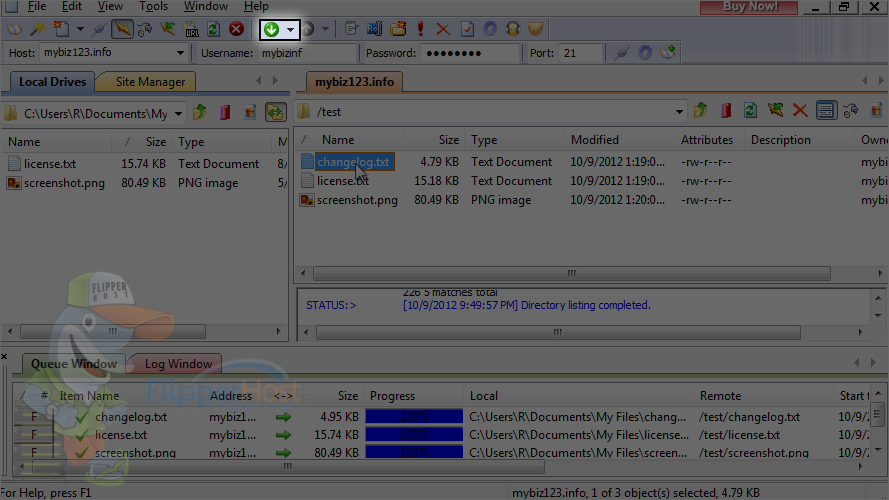Open the Properties document check icon
Viewport: 889px width, 500px height.
[x=467, y=29]
